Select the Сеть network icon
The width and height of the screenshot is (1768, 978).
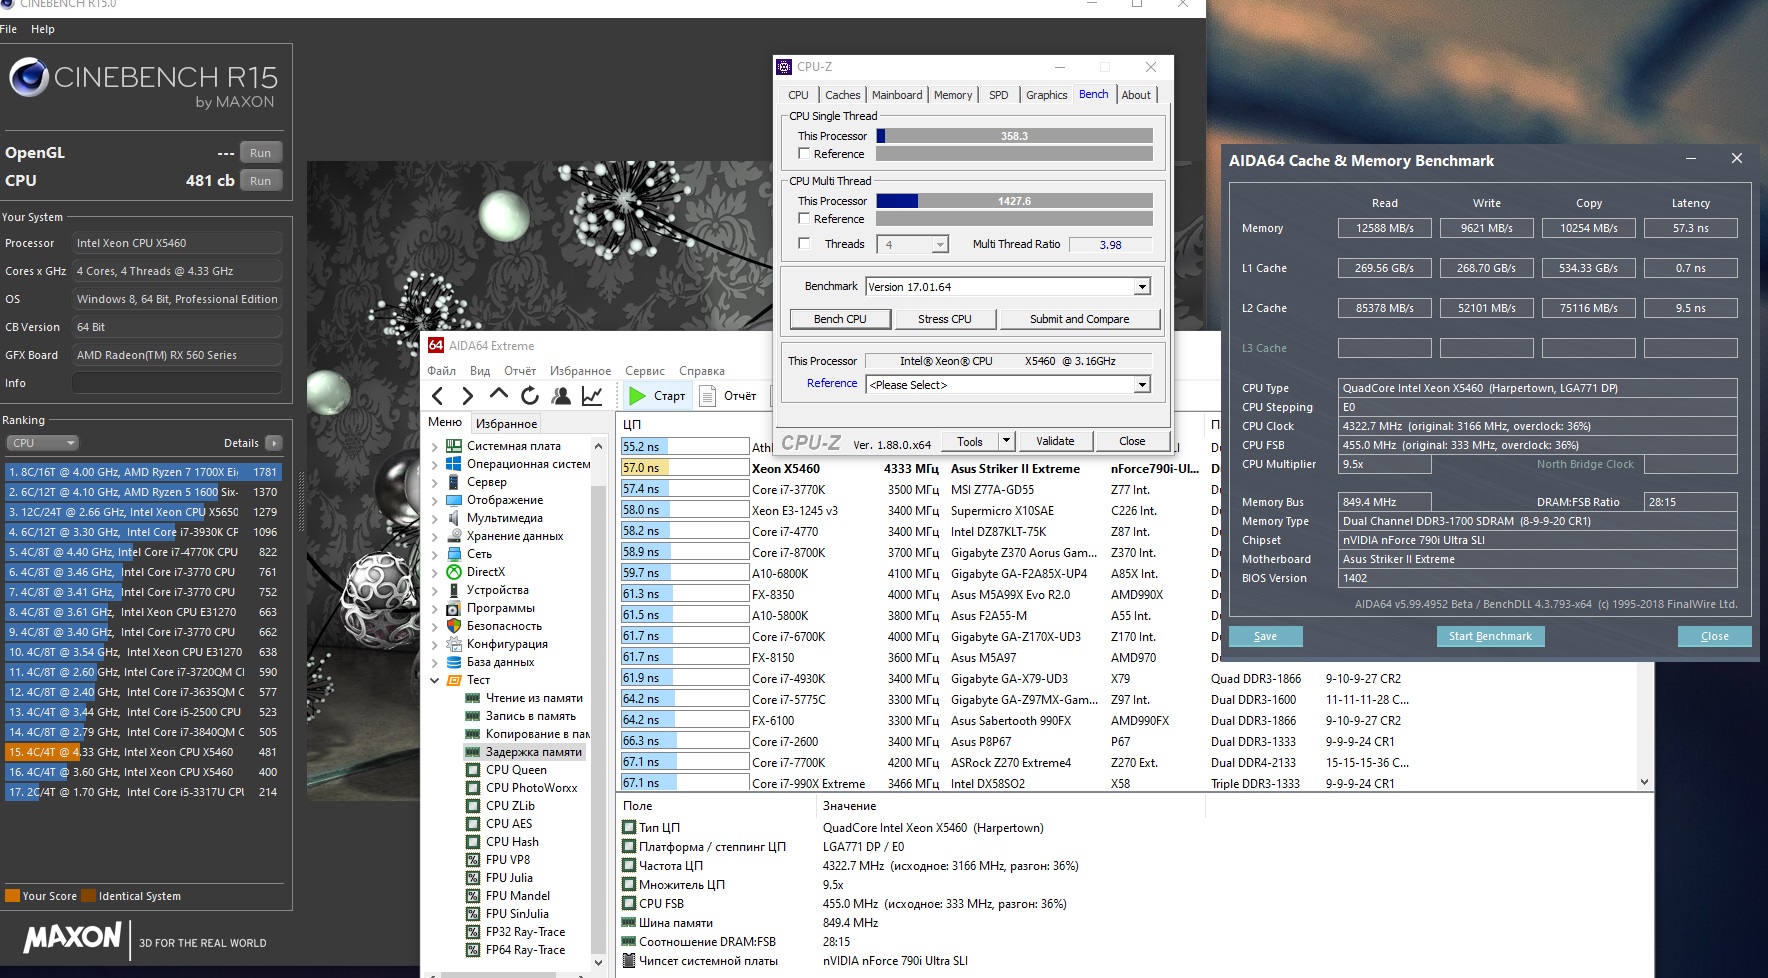(x=454, y=554)
